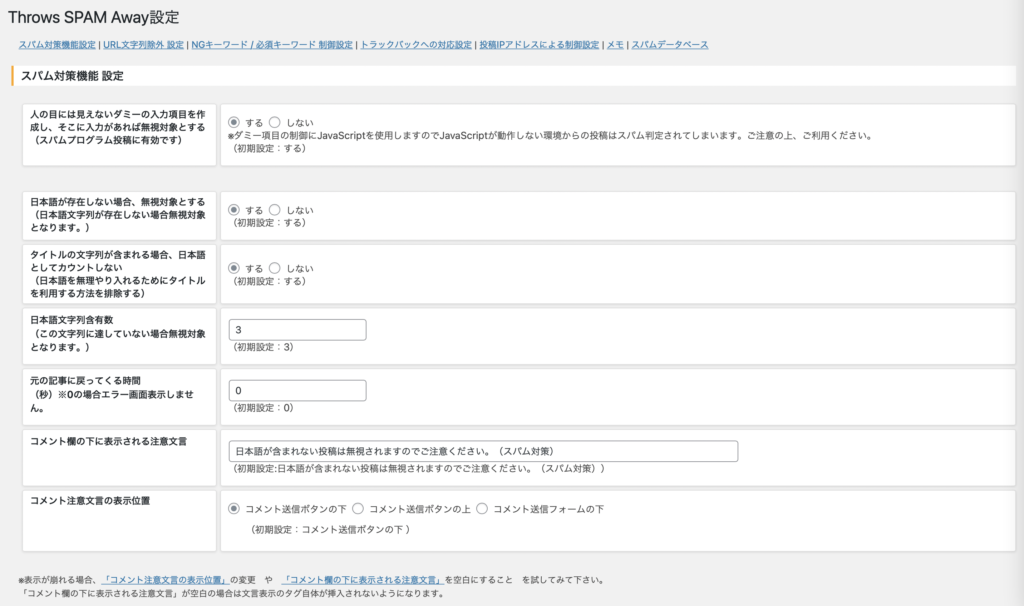
Task: Click the 元の記事に戻ってくる時間 label
Action: pos(112,394)
